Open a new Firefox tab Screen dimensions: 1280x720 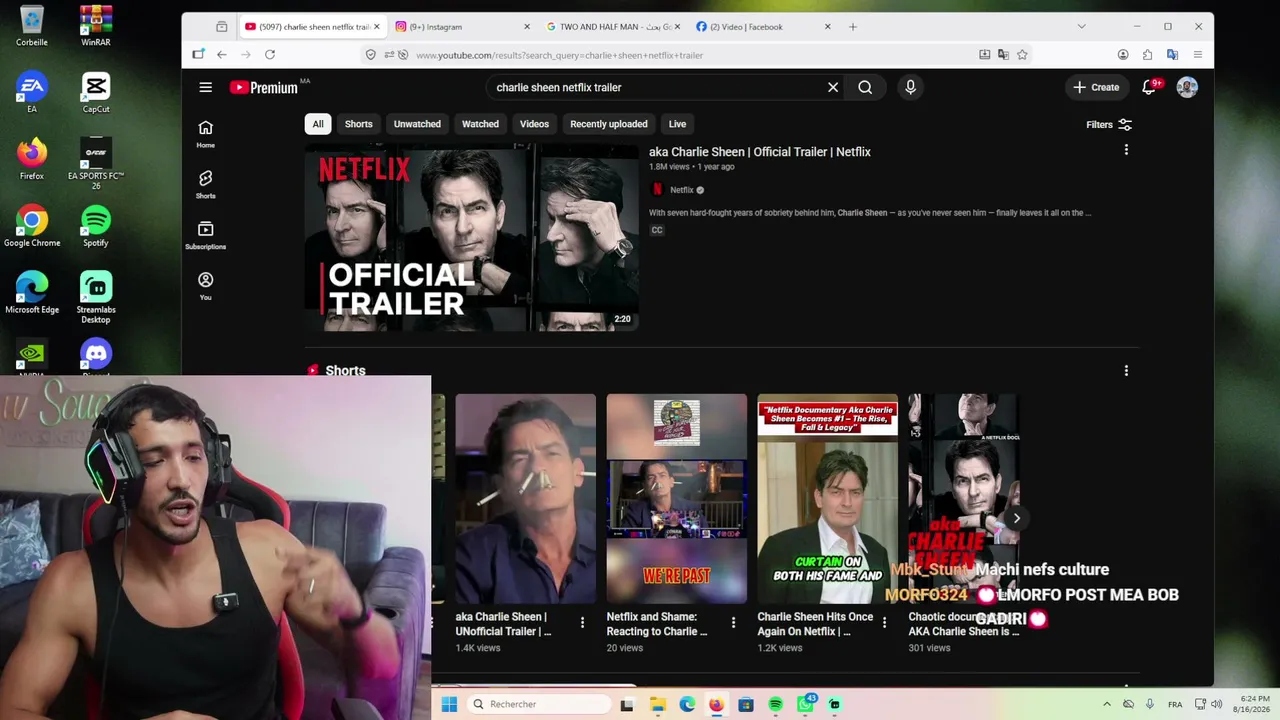click(x=853, y=27)
